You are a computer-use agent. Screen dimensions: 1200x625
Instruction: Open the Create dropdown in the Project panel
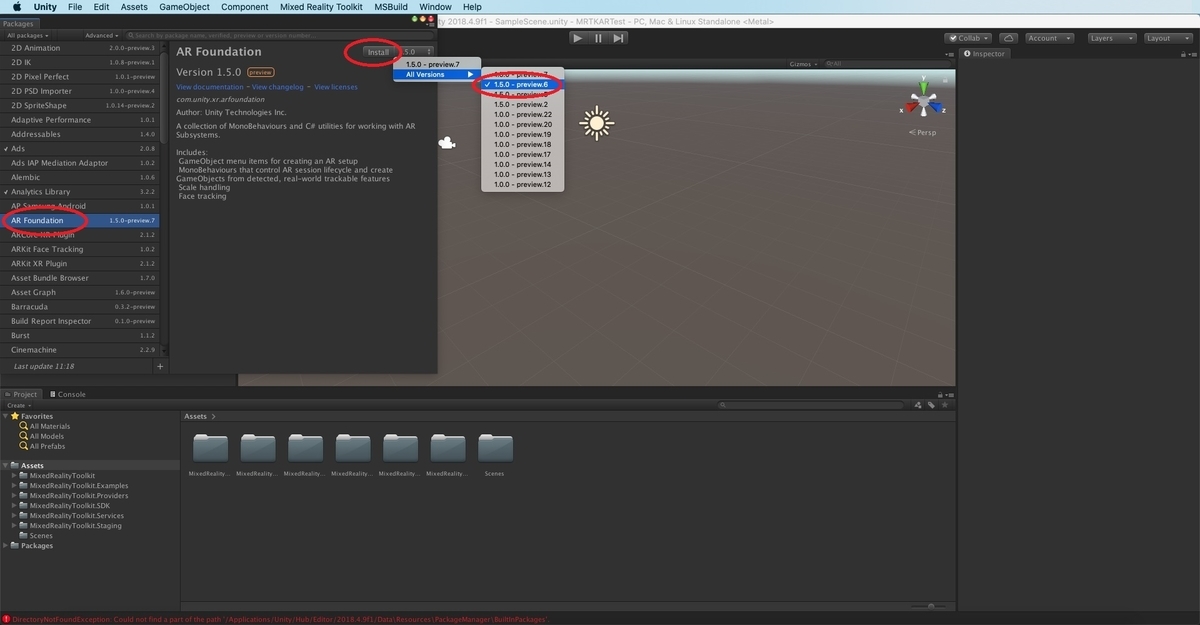pos(19,405)
